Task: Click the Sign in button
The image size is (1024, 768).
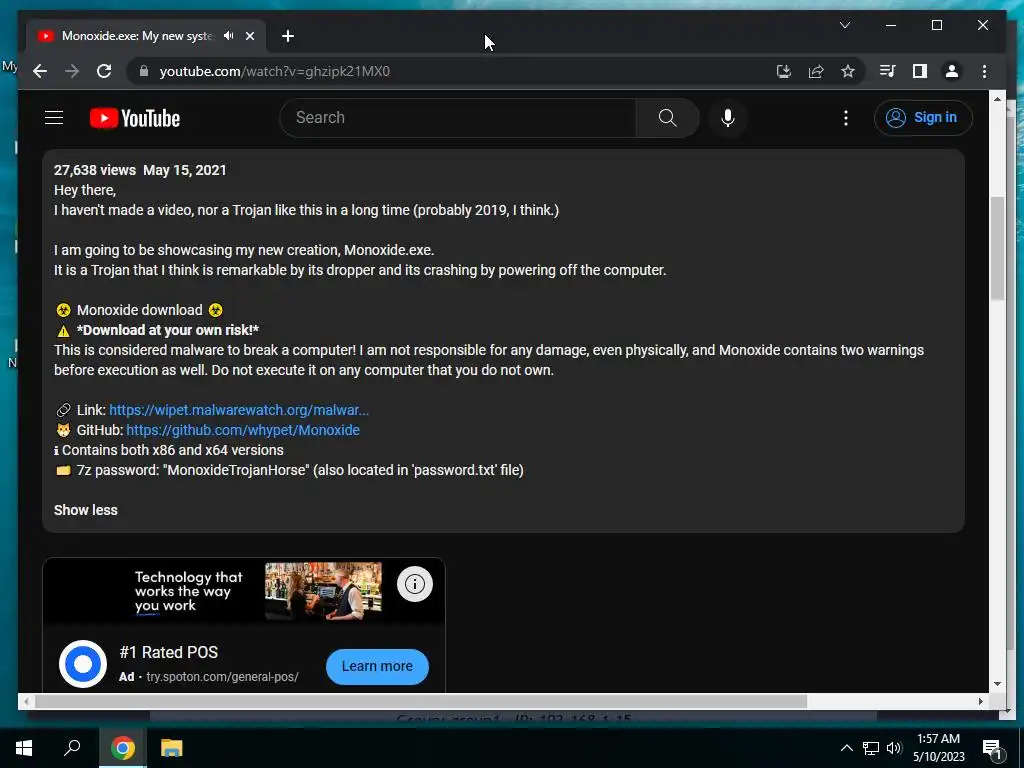Action: 923,118
